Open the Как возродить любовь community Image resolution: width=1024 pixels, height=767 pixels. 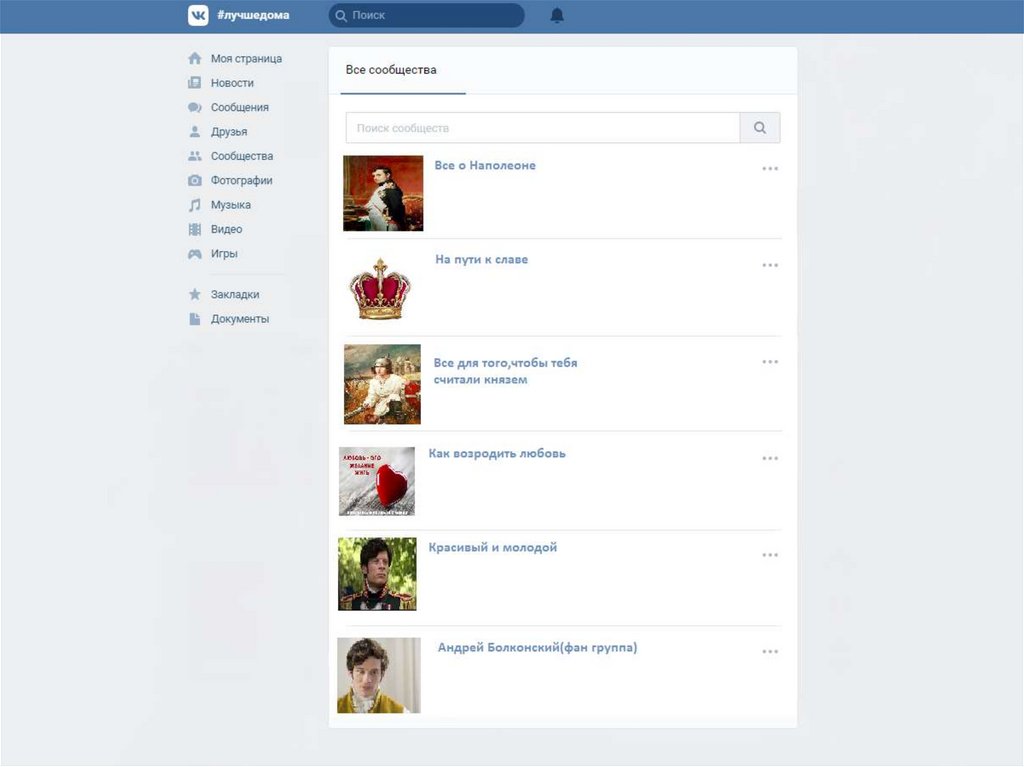coord(497,453)
